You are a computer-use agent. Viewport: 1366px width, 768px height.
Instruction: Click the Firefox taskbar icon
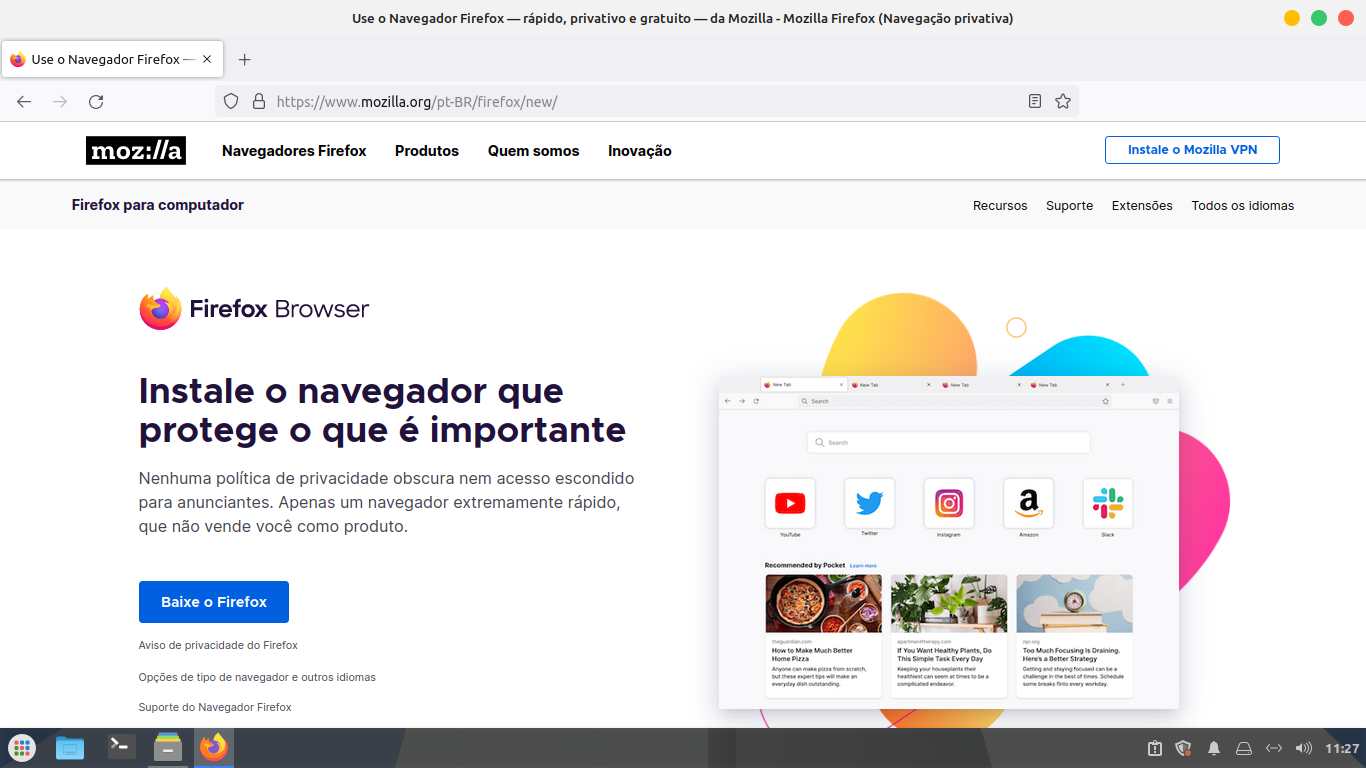[x=214, y=747]
